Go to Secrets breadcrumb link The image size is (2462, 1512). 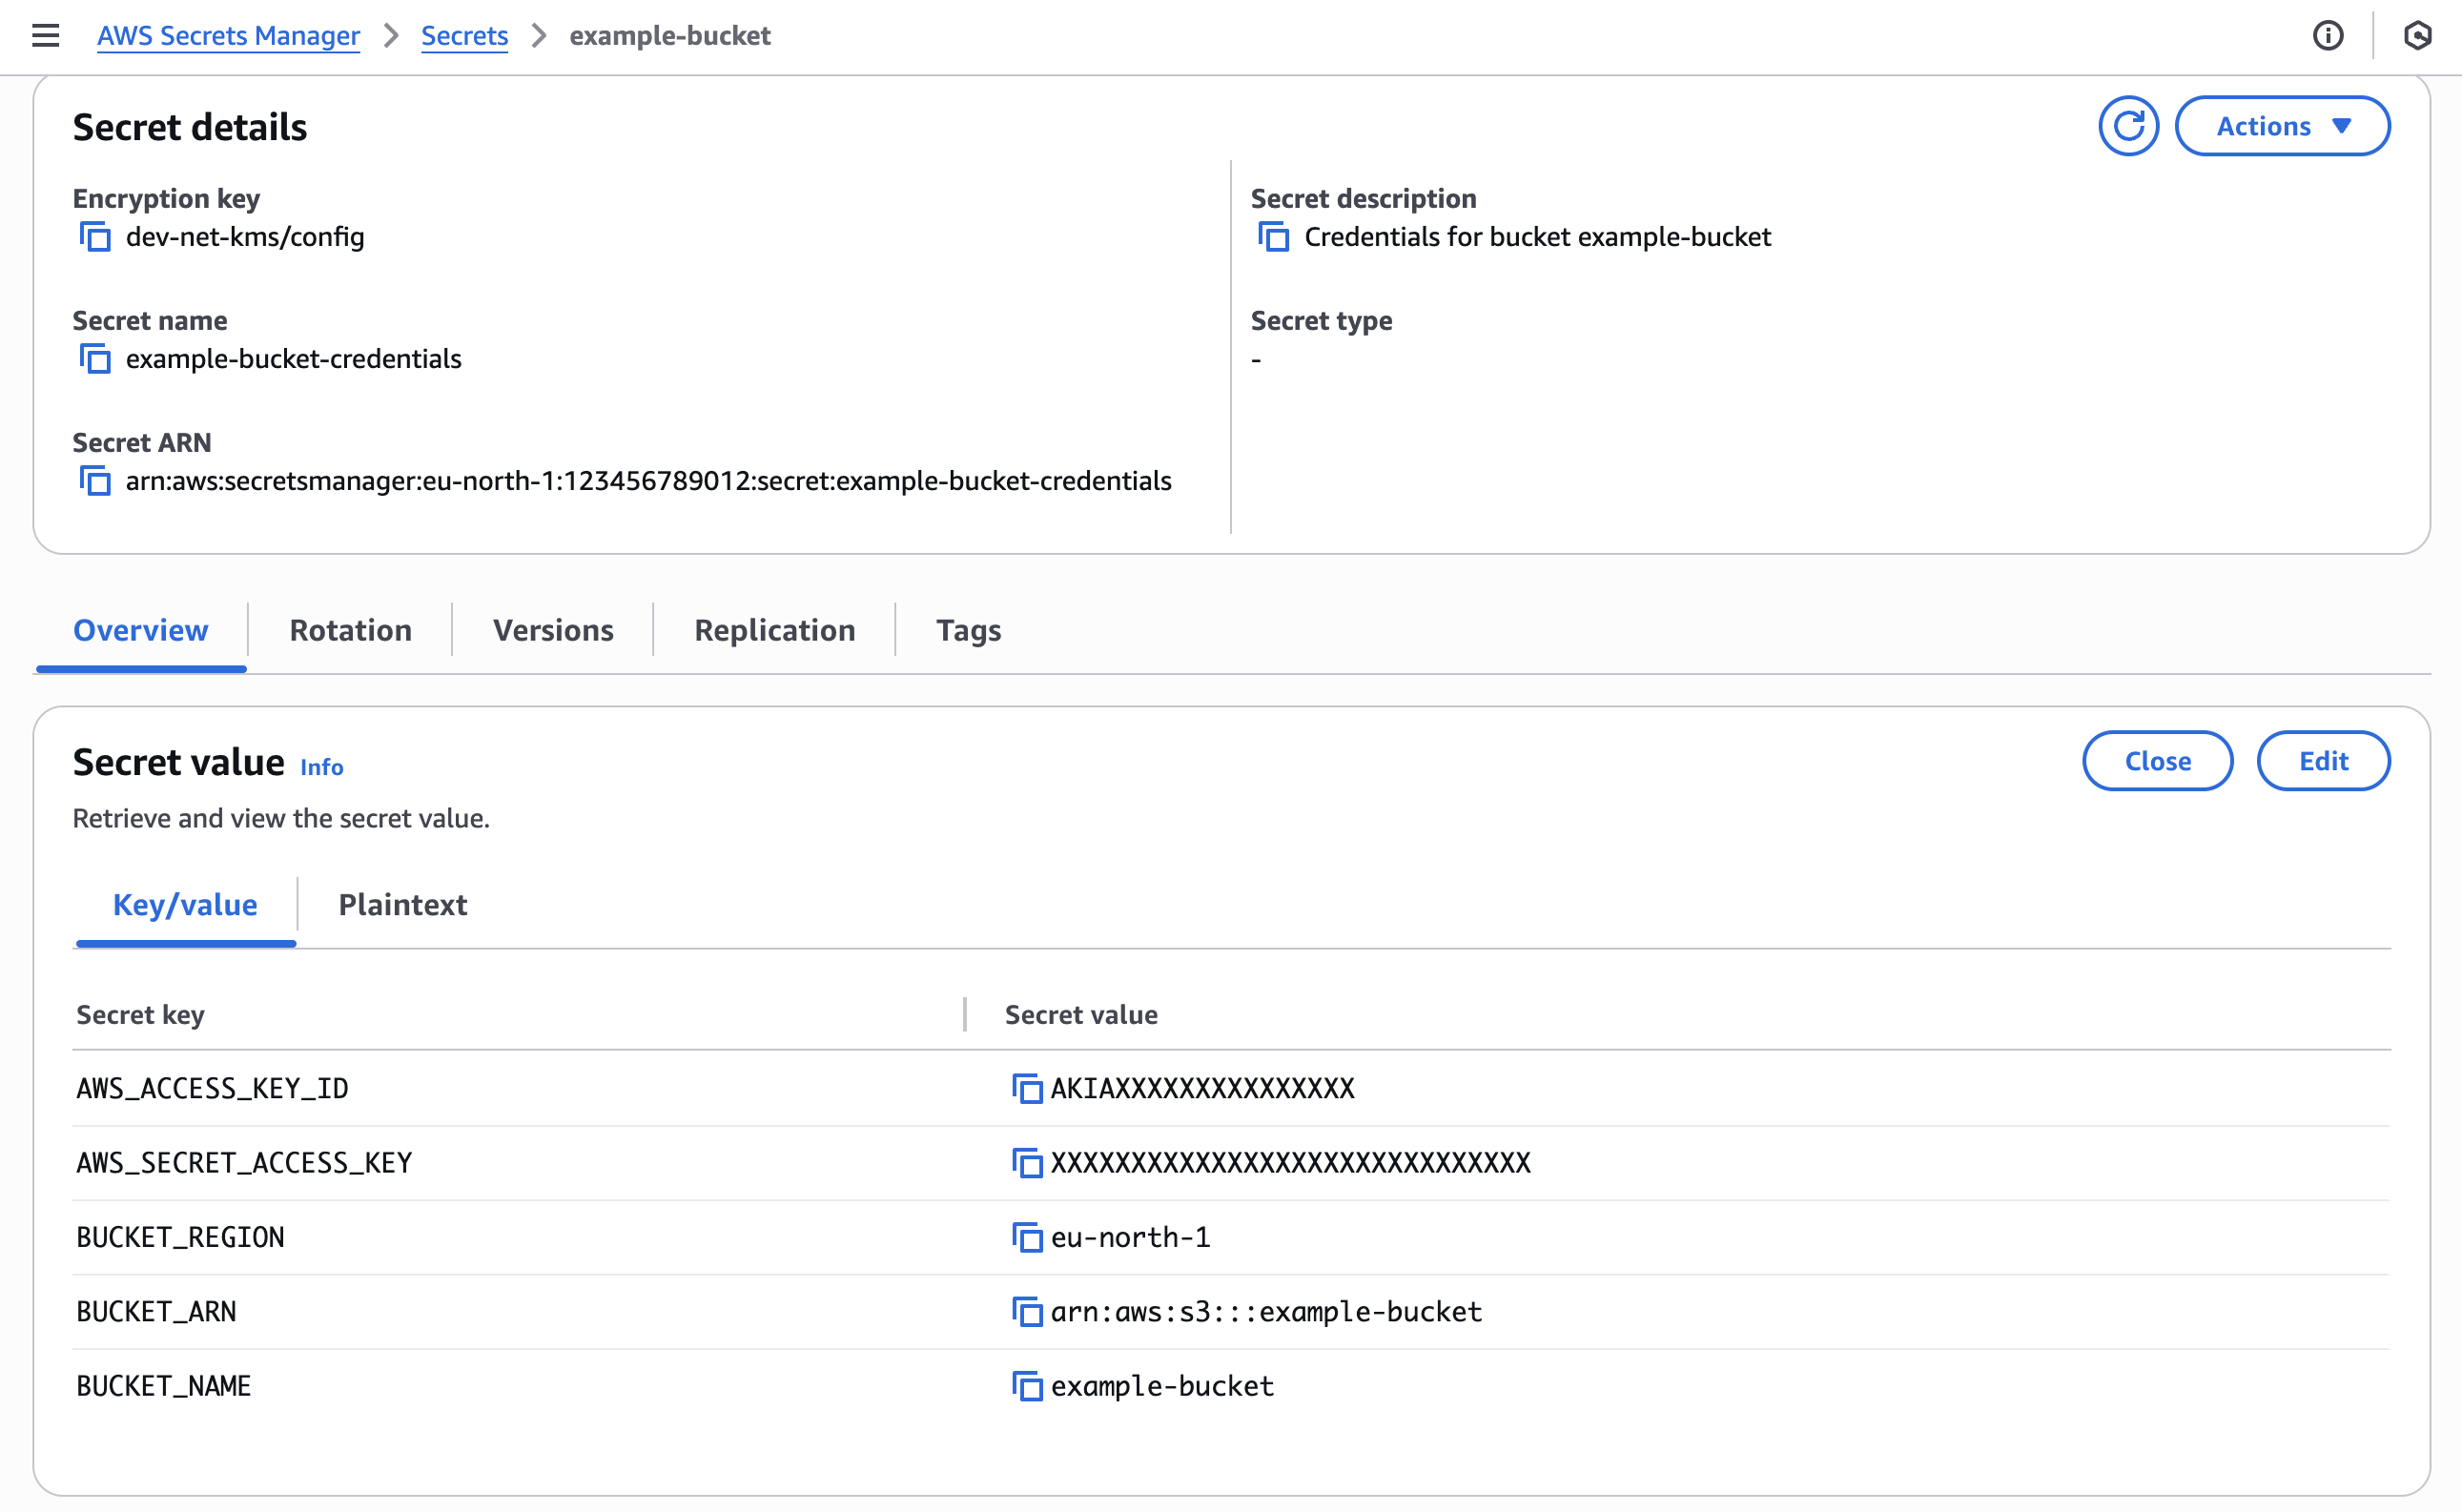(x=464, y=36)
